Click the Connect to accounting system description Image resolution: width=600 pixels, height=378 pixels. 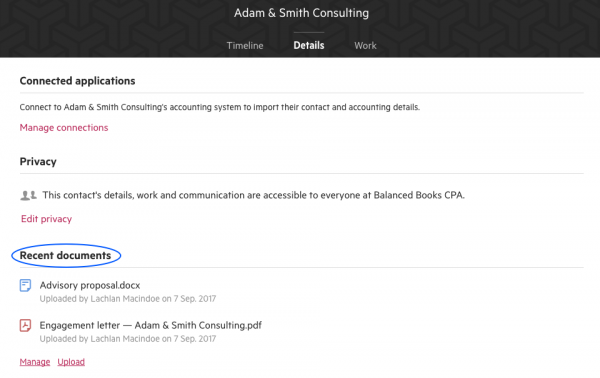(x=220, y=107)
